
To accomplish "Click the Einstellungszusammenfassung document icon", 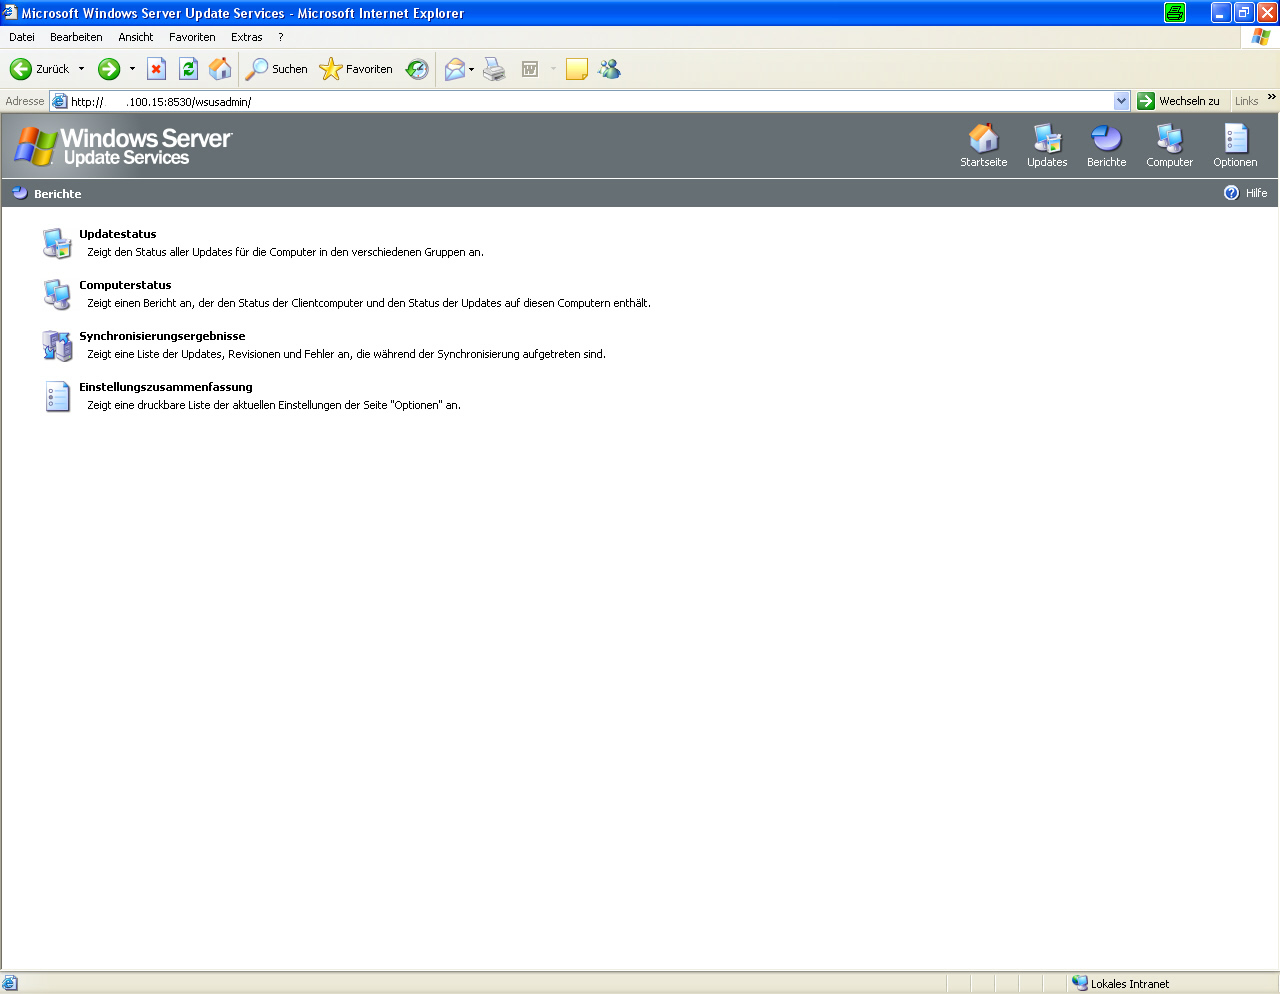I will [x=57, y=396].
